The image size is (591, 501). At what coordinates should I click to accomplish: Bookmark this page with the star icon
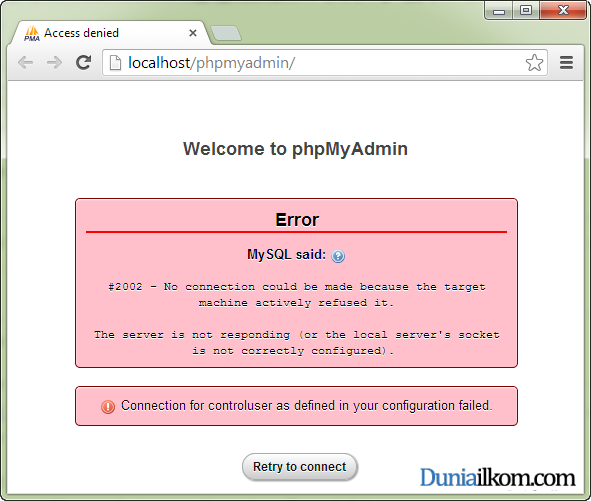534,63
